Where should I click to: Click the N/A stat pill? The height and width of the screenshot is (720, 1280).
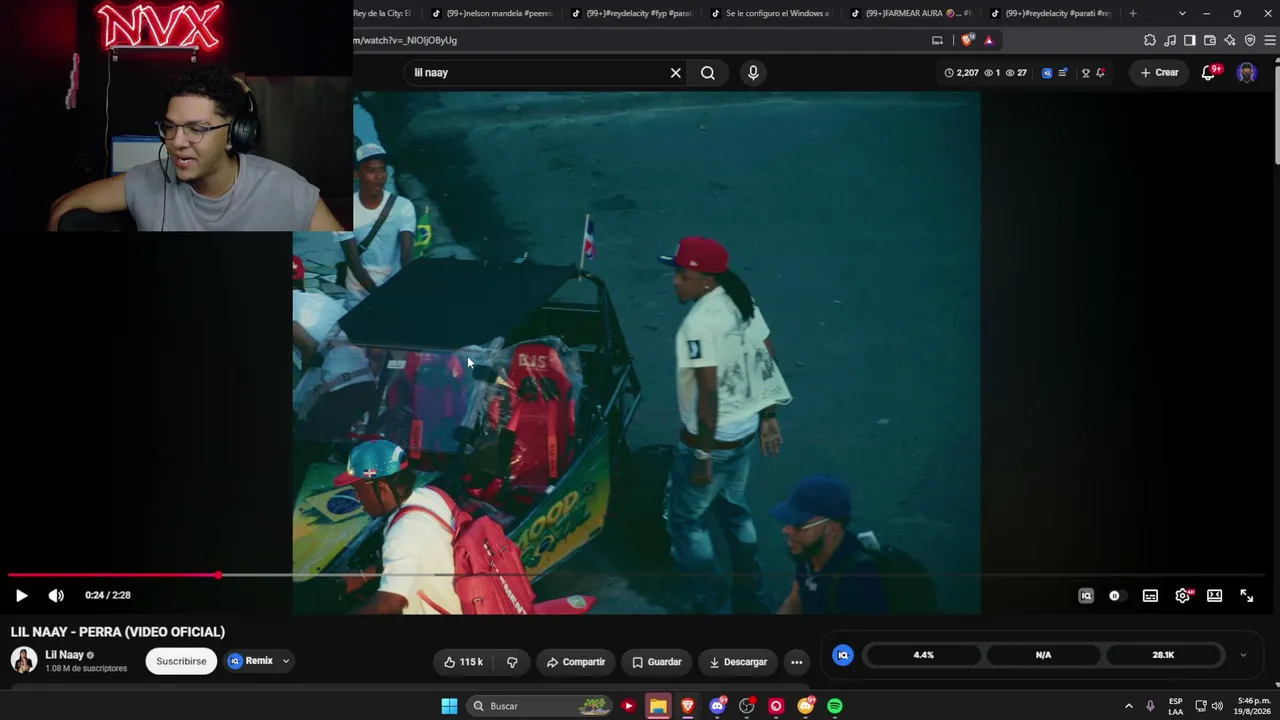point(1043,655)
